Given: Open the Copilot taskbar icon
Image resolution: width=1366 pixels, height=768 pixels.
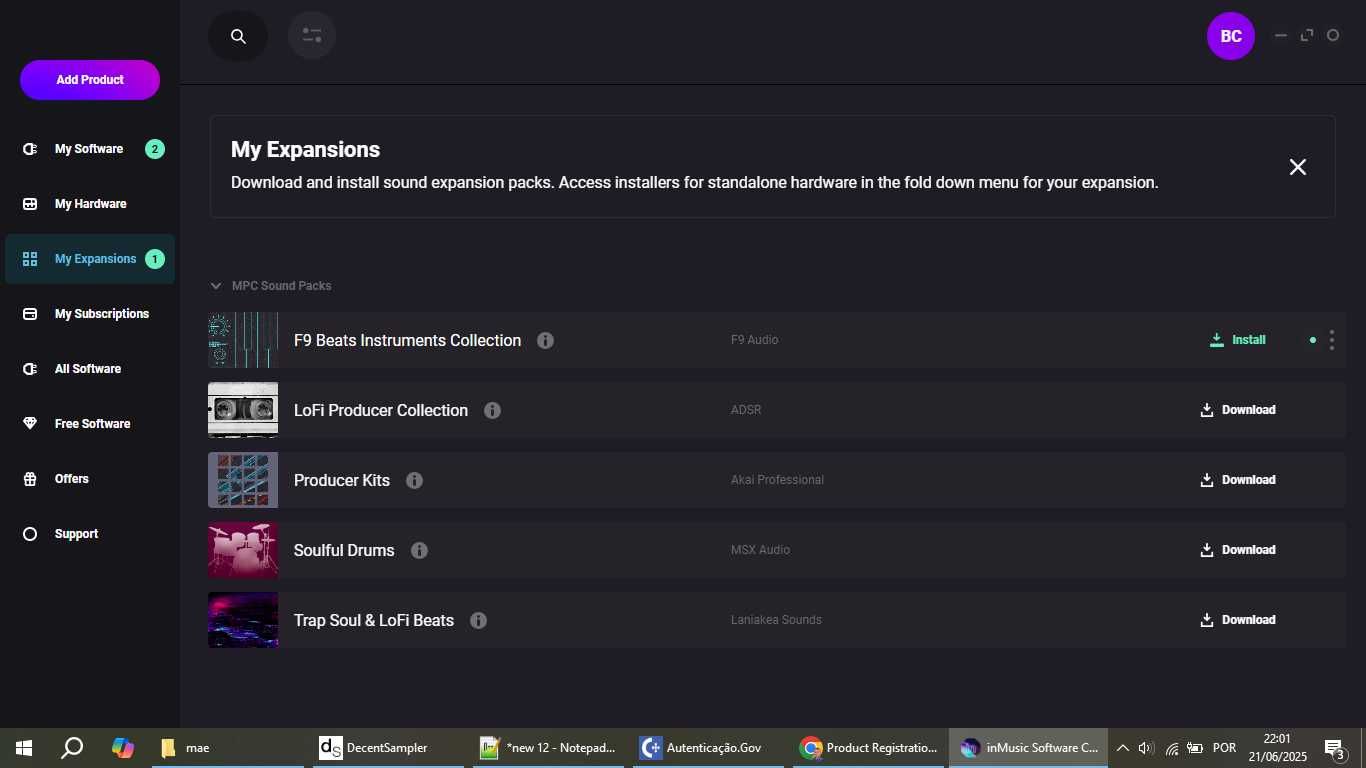Looking at the screenshot, I should click(x=123, y=748).
